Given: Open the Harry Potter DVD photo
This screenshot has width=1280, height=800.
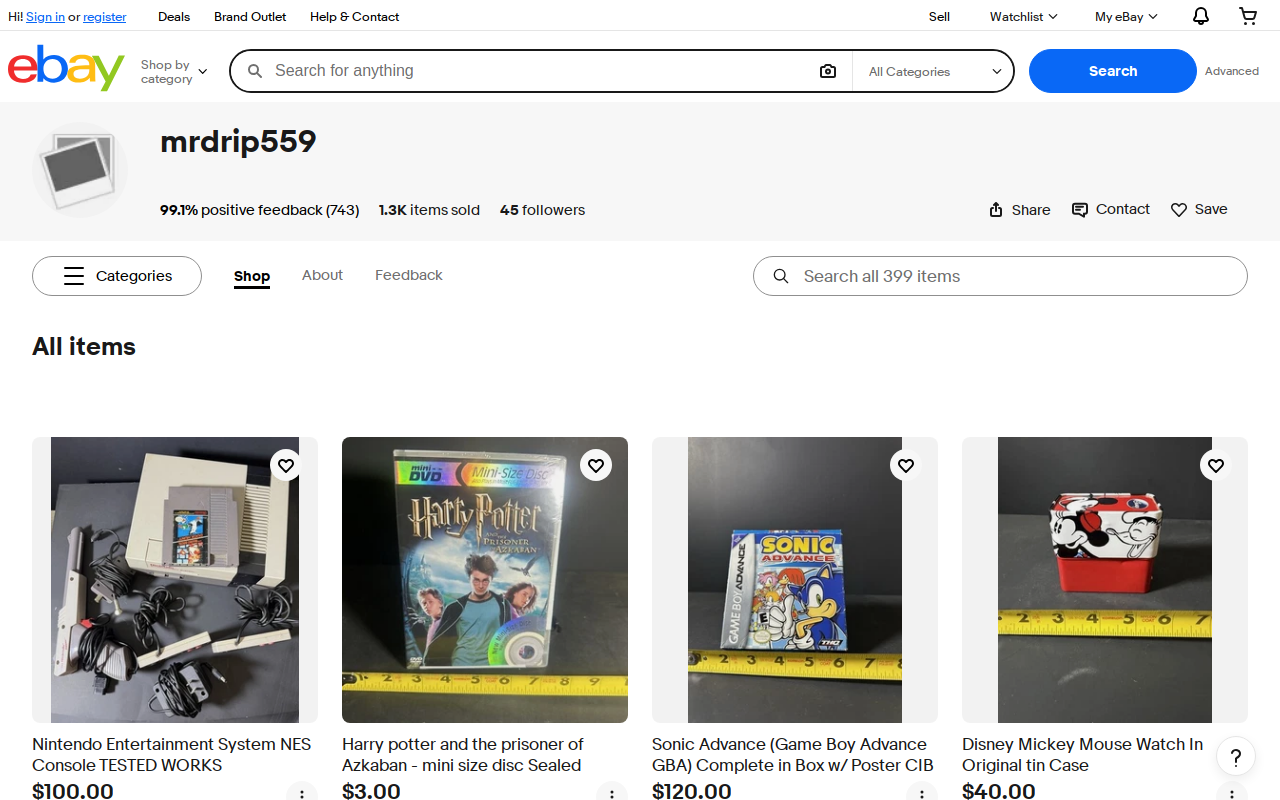Looking at the screenshot, I should (x=485, y=580).
